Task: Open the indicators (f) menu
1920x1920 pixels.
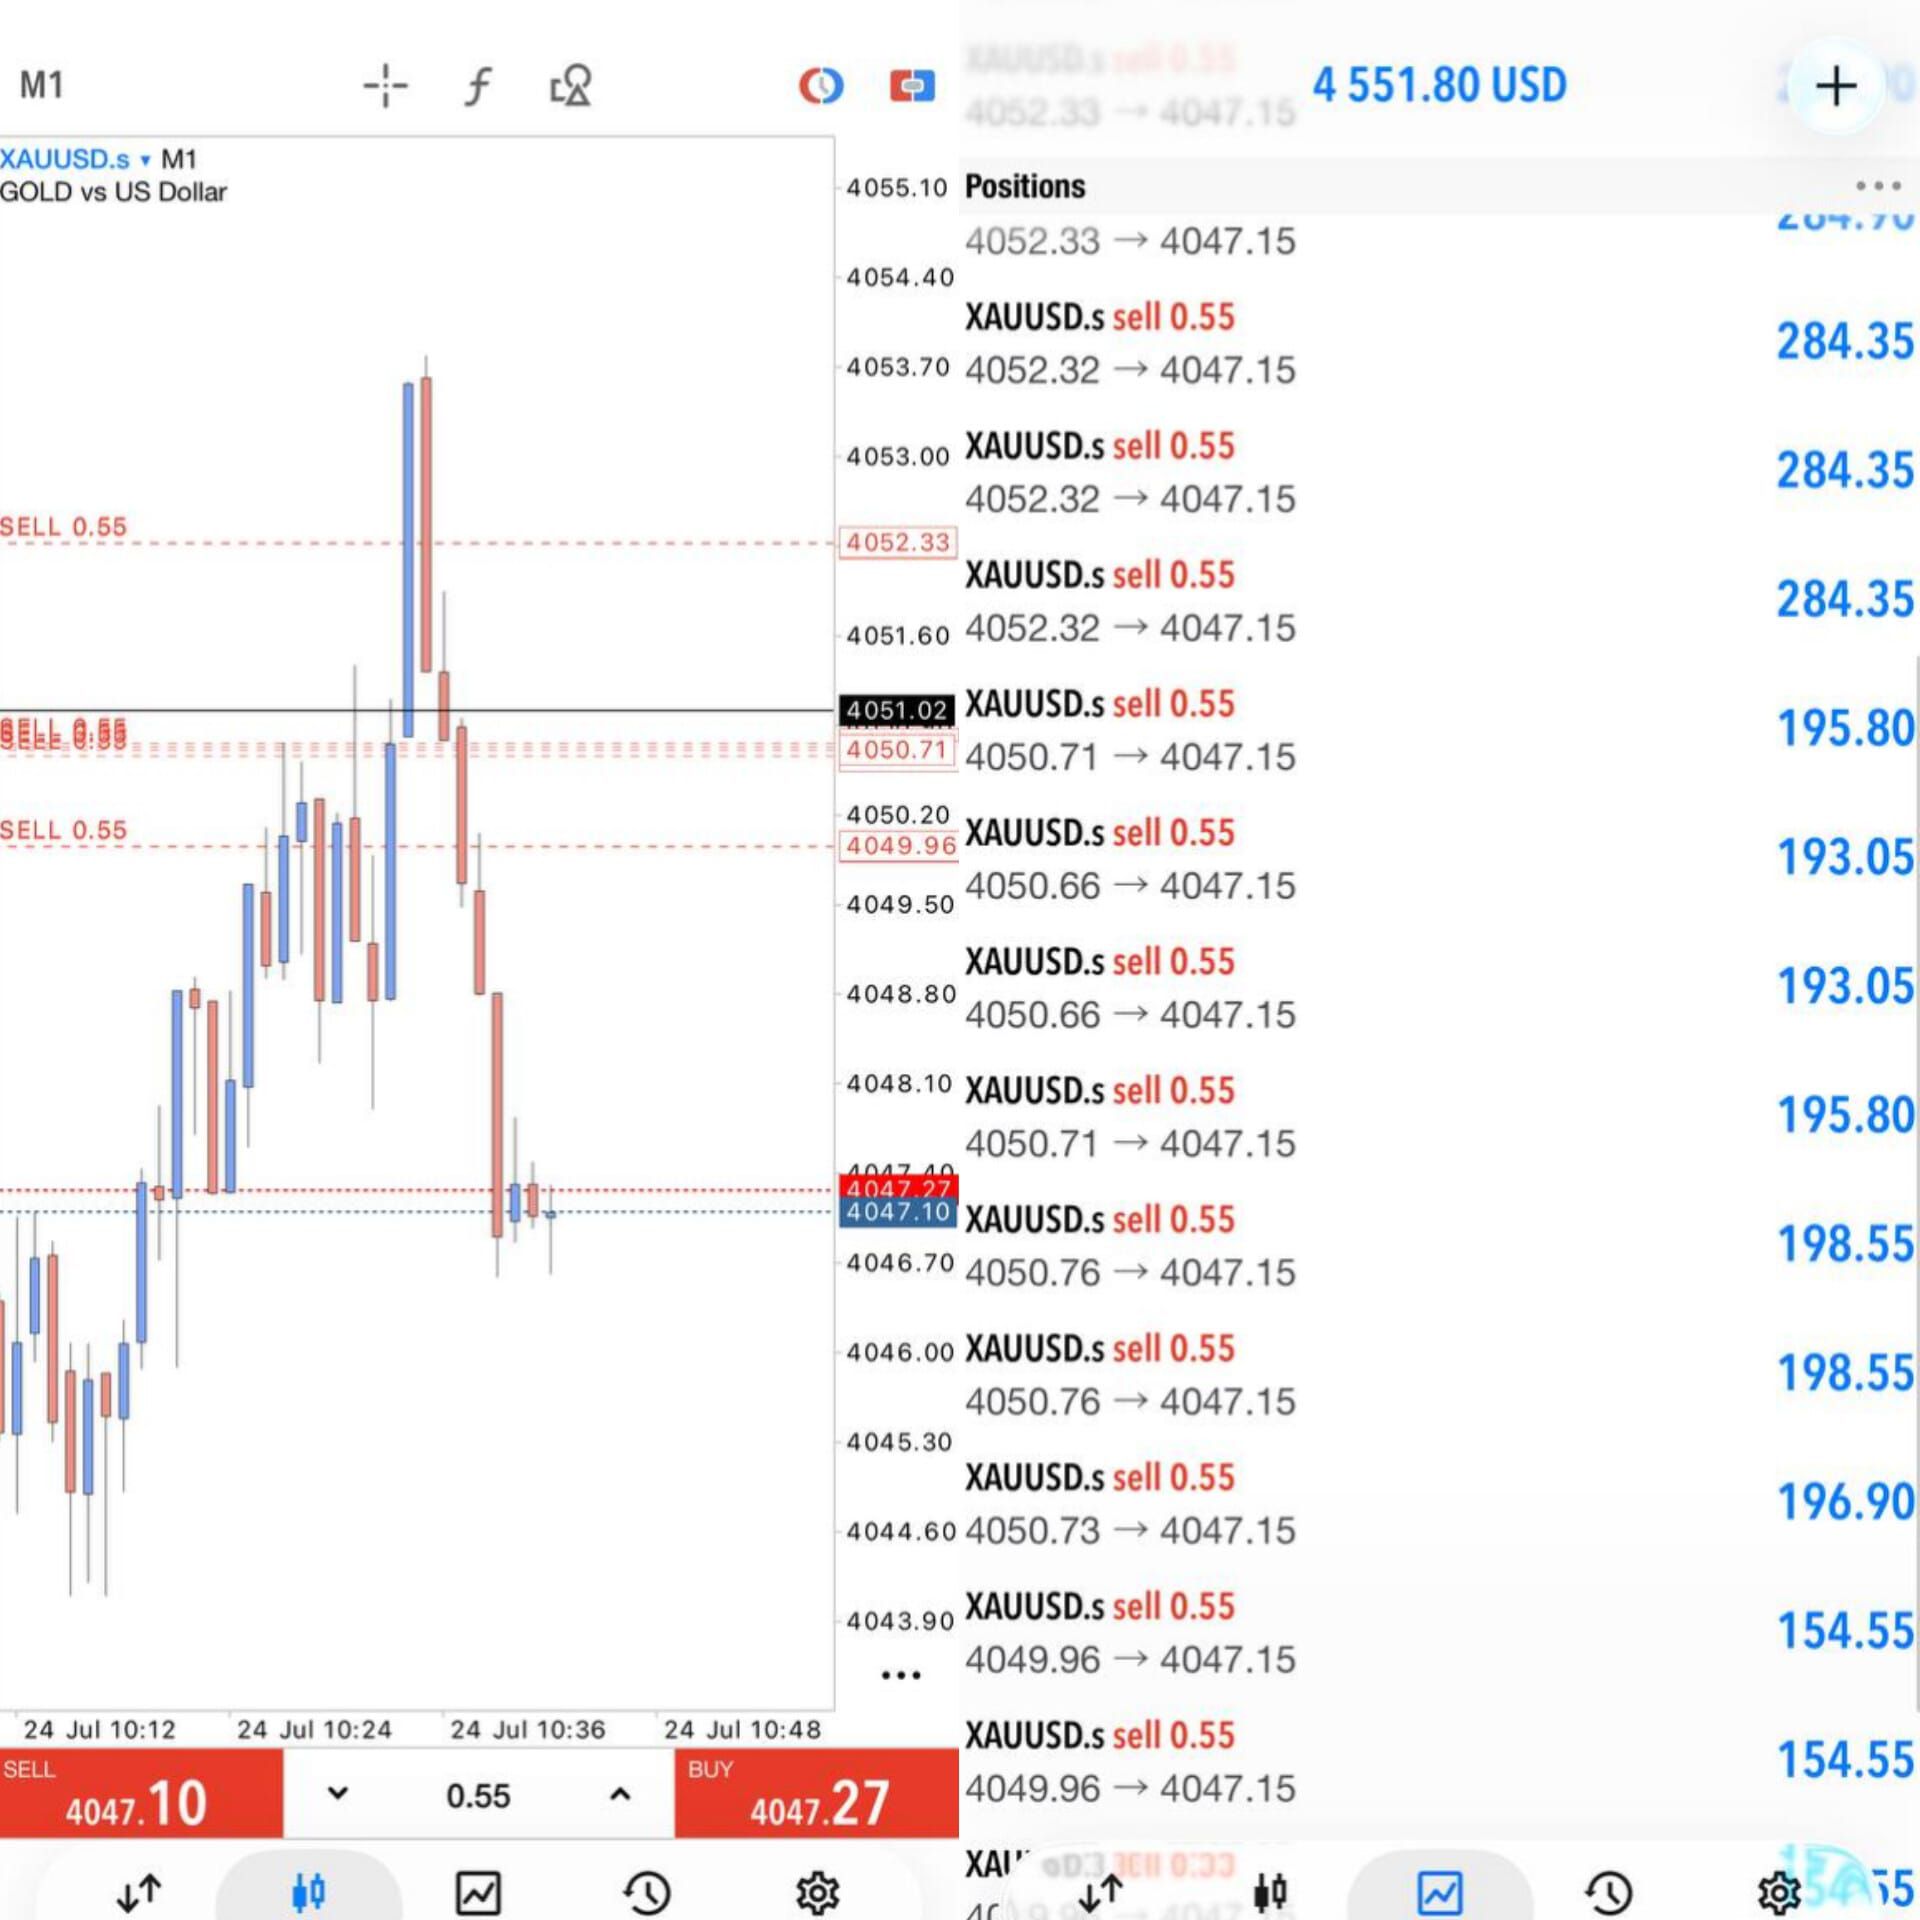Action: click(x=478, y=86)
